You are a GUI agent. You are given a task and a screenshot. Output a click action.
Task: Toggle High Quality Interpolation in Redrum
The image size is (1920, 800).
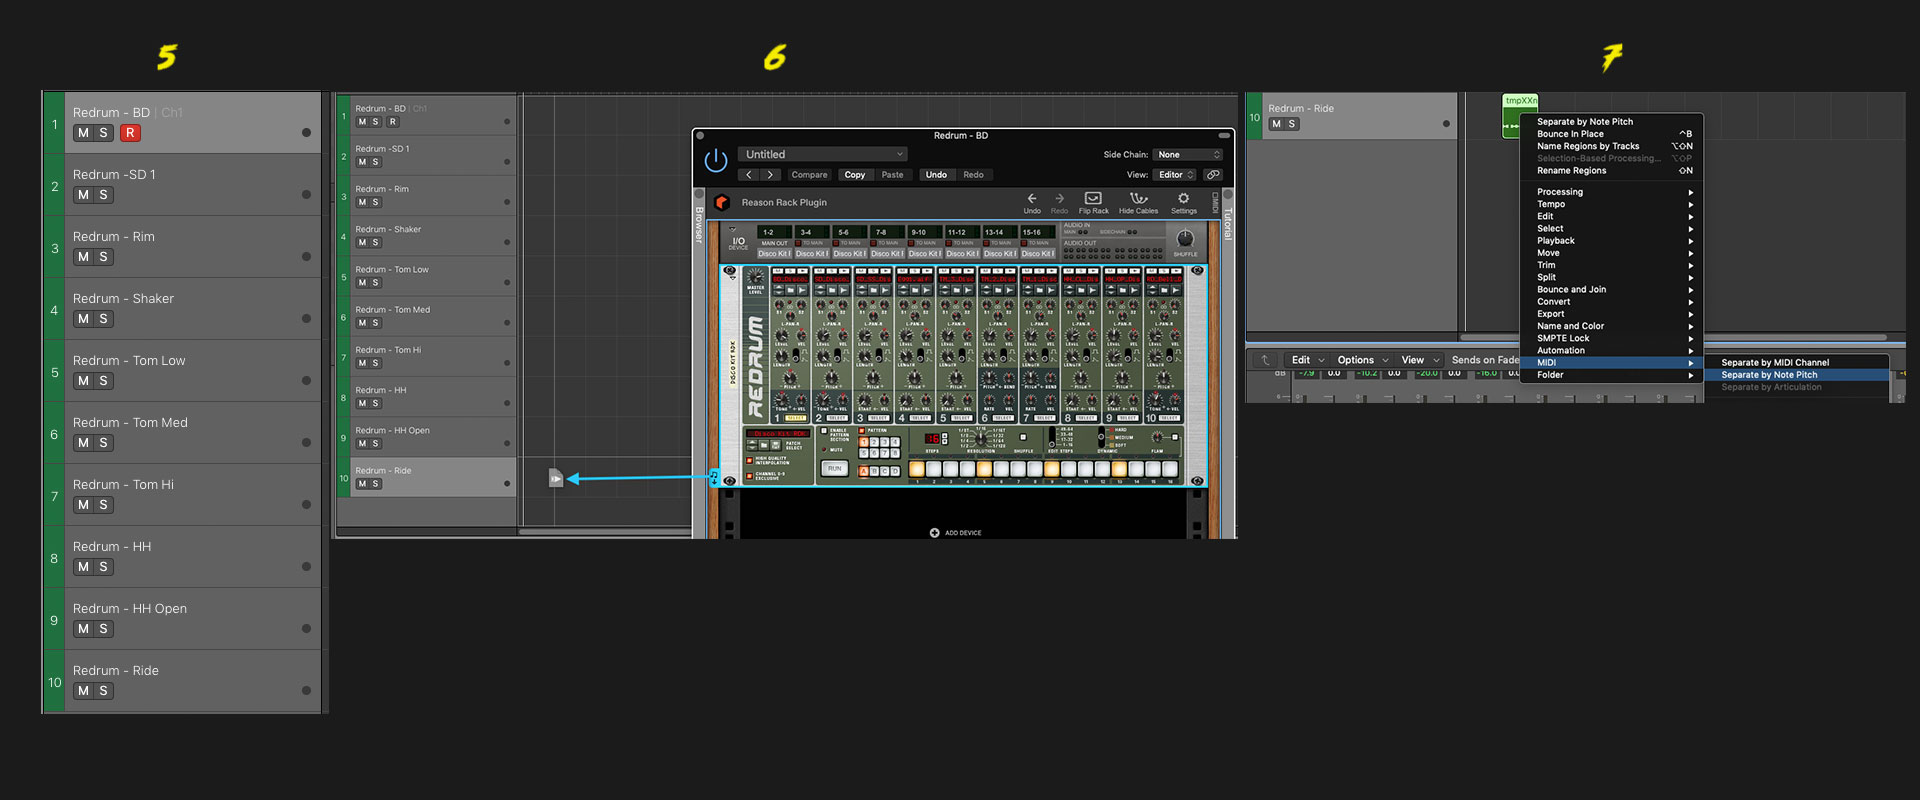point(749,460)
